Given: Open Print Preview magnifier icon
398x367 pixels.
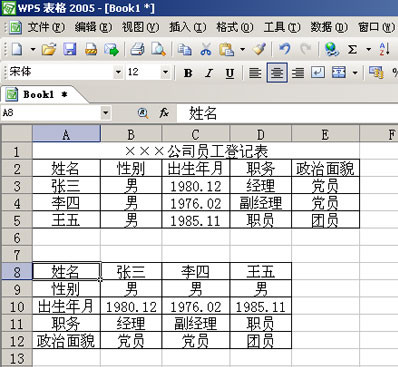Looking at the screenshot, I should [x=158, y=49].
